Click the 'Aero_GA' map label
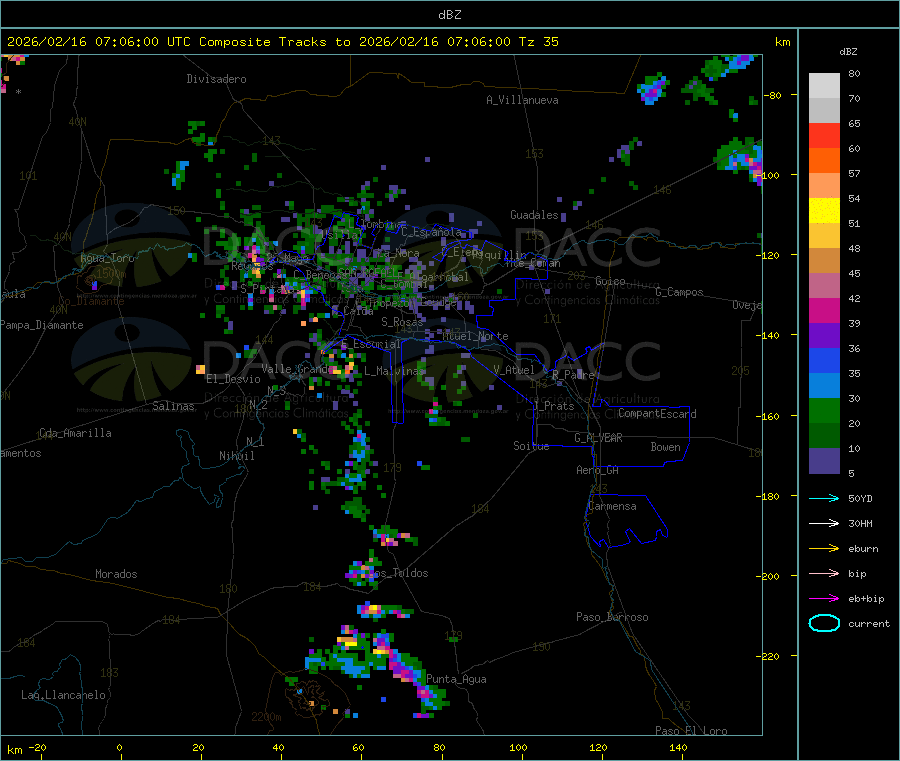 click(x=598, y=470)
